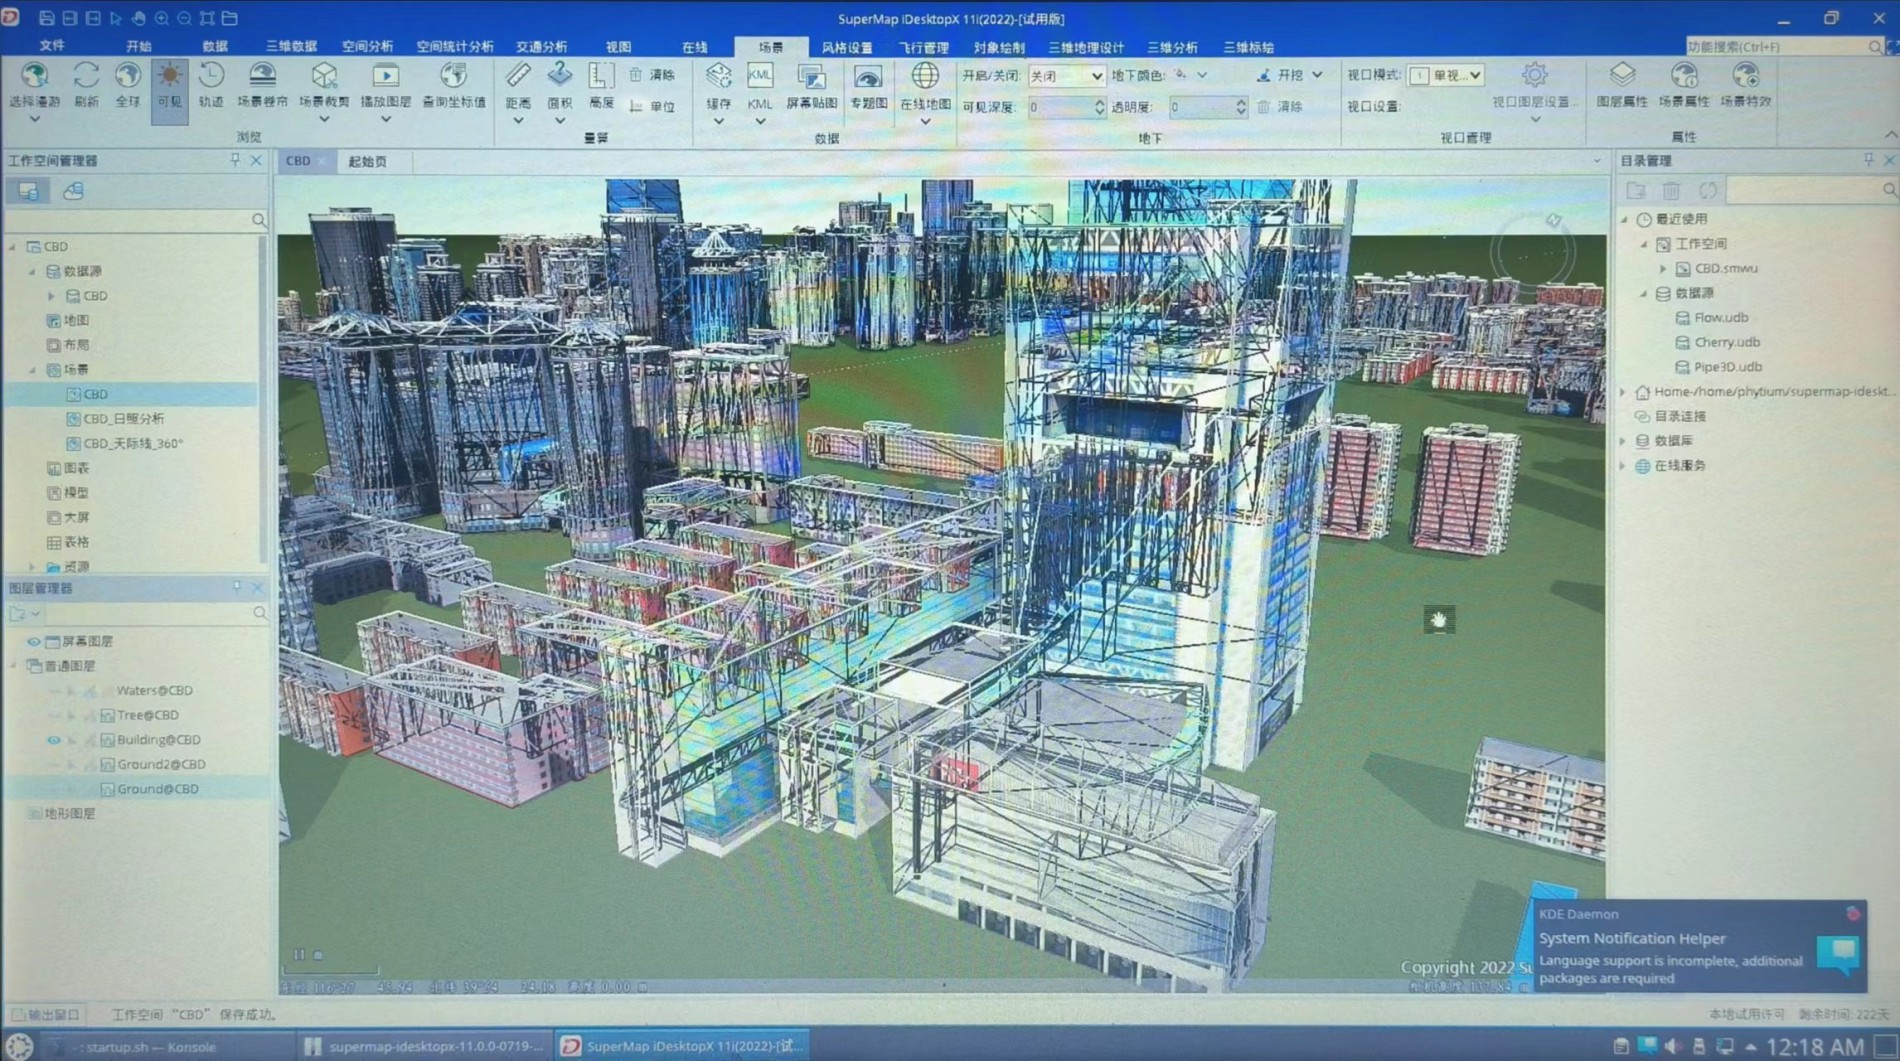
Task: Show the Waters@CBD layer
Action: 54,691
